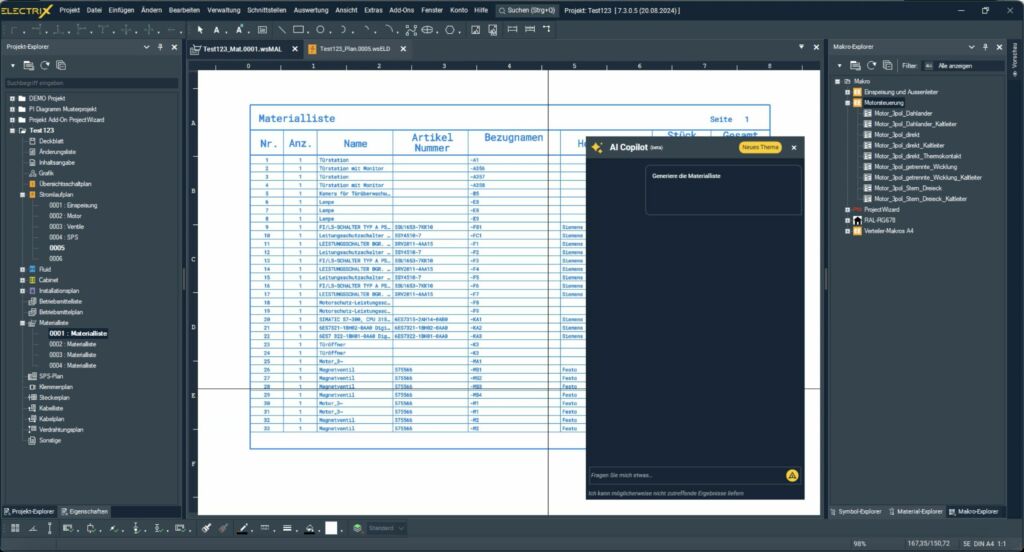Toggle pin on Projekt-Explorer panel

tap(161, 46)
